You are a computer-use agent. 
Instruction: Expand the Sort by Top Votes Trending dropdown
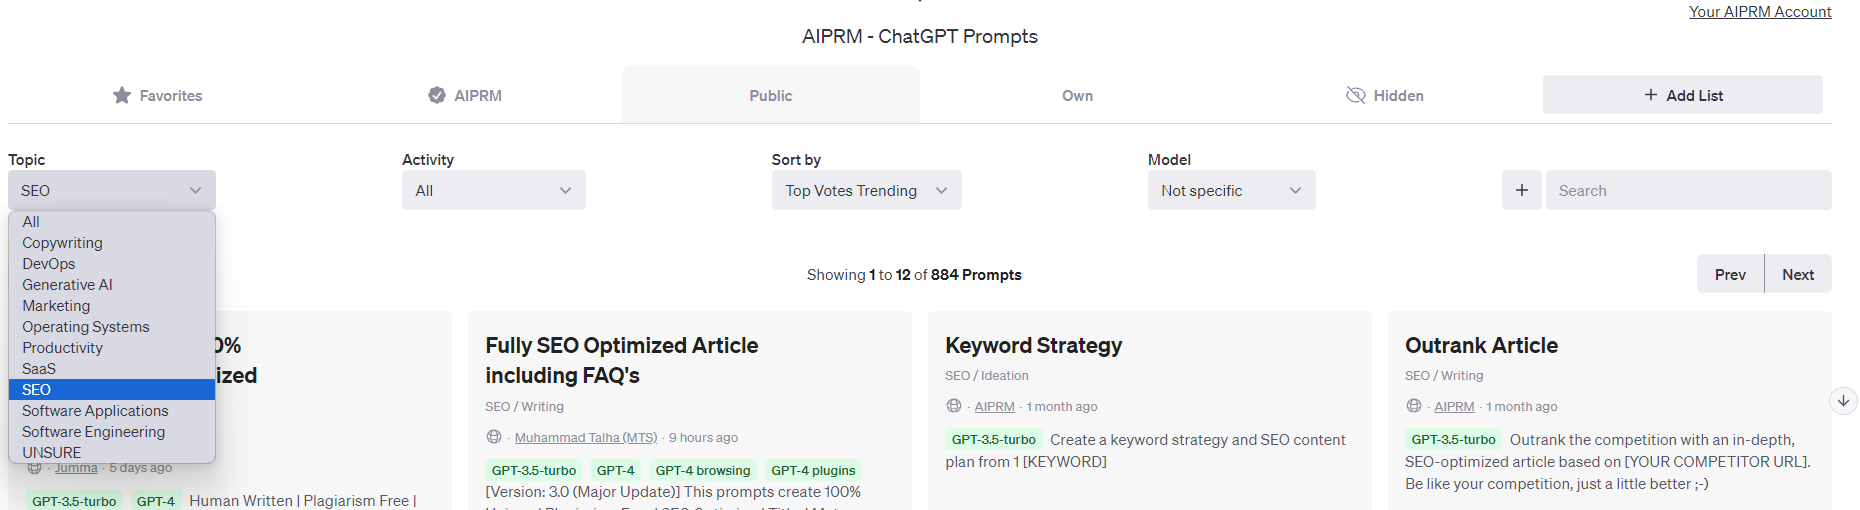pos(866,190)
